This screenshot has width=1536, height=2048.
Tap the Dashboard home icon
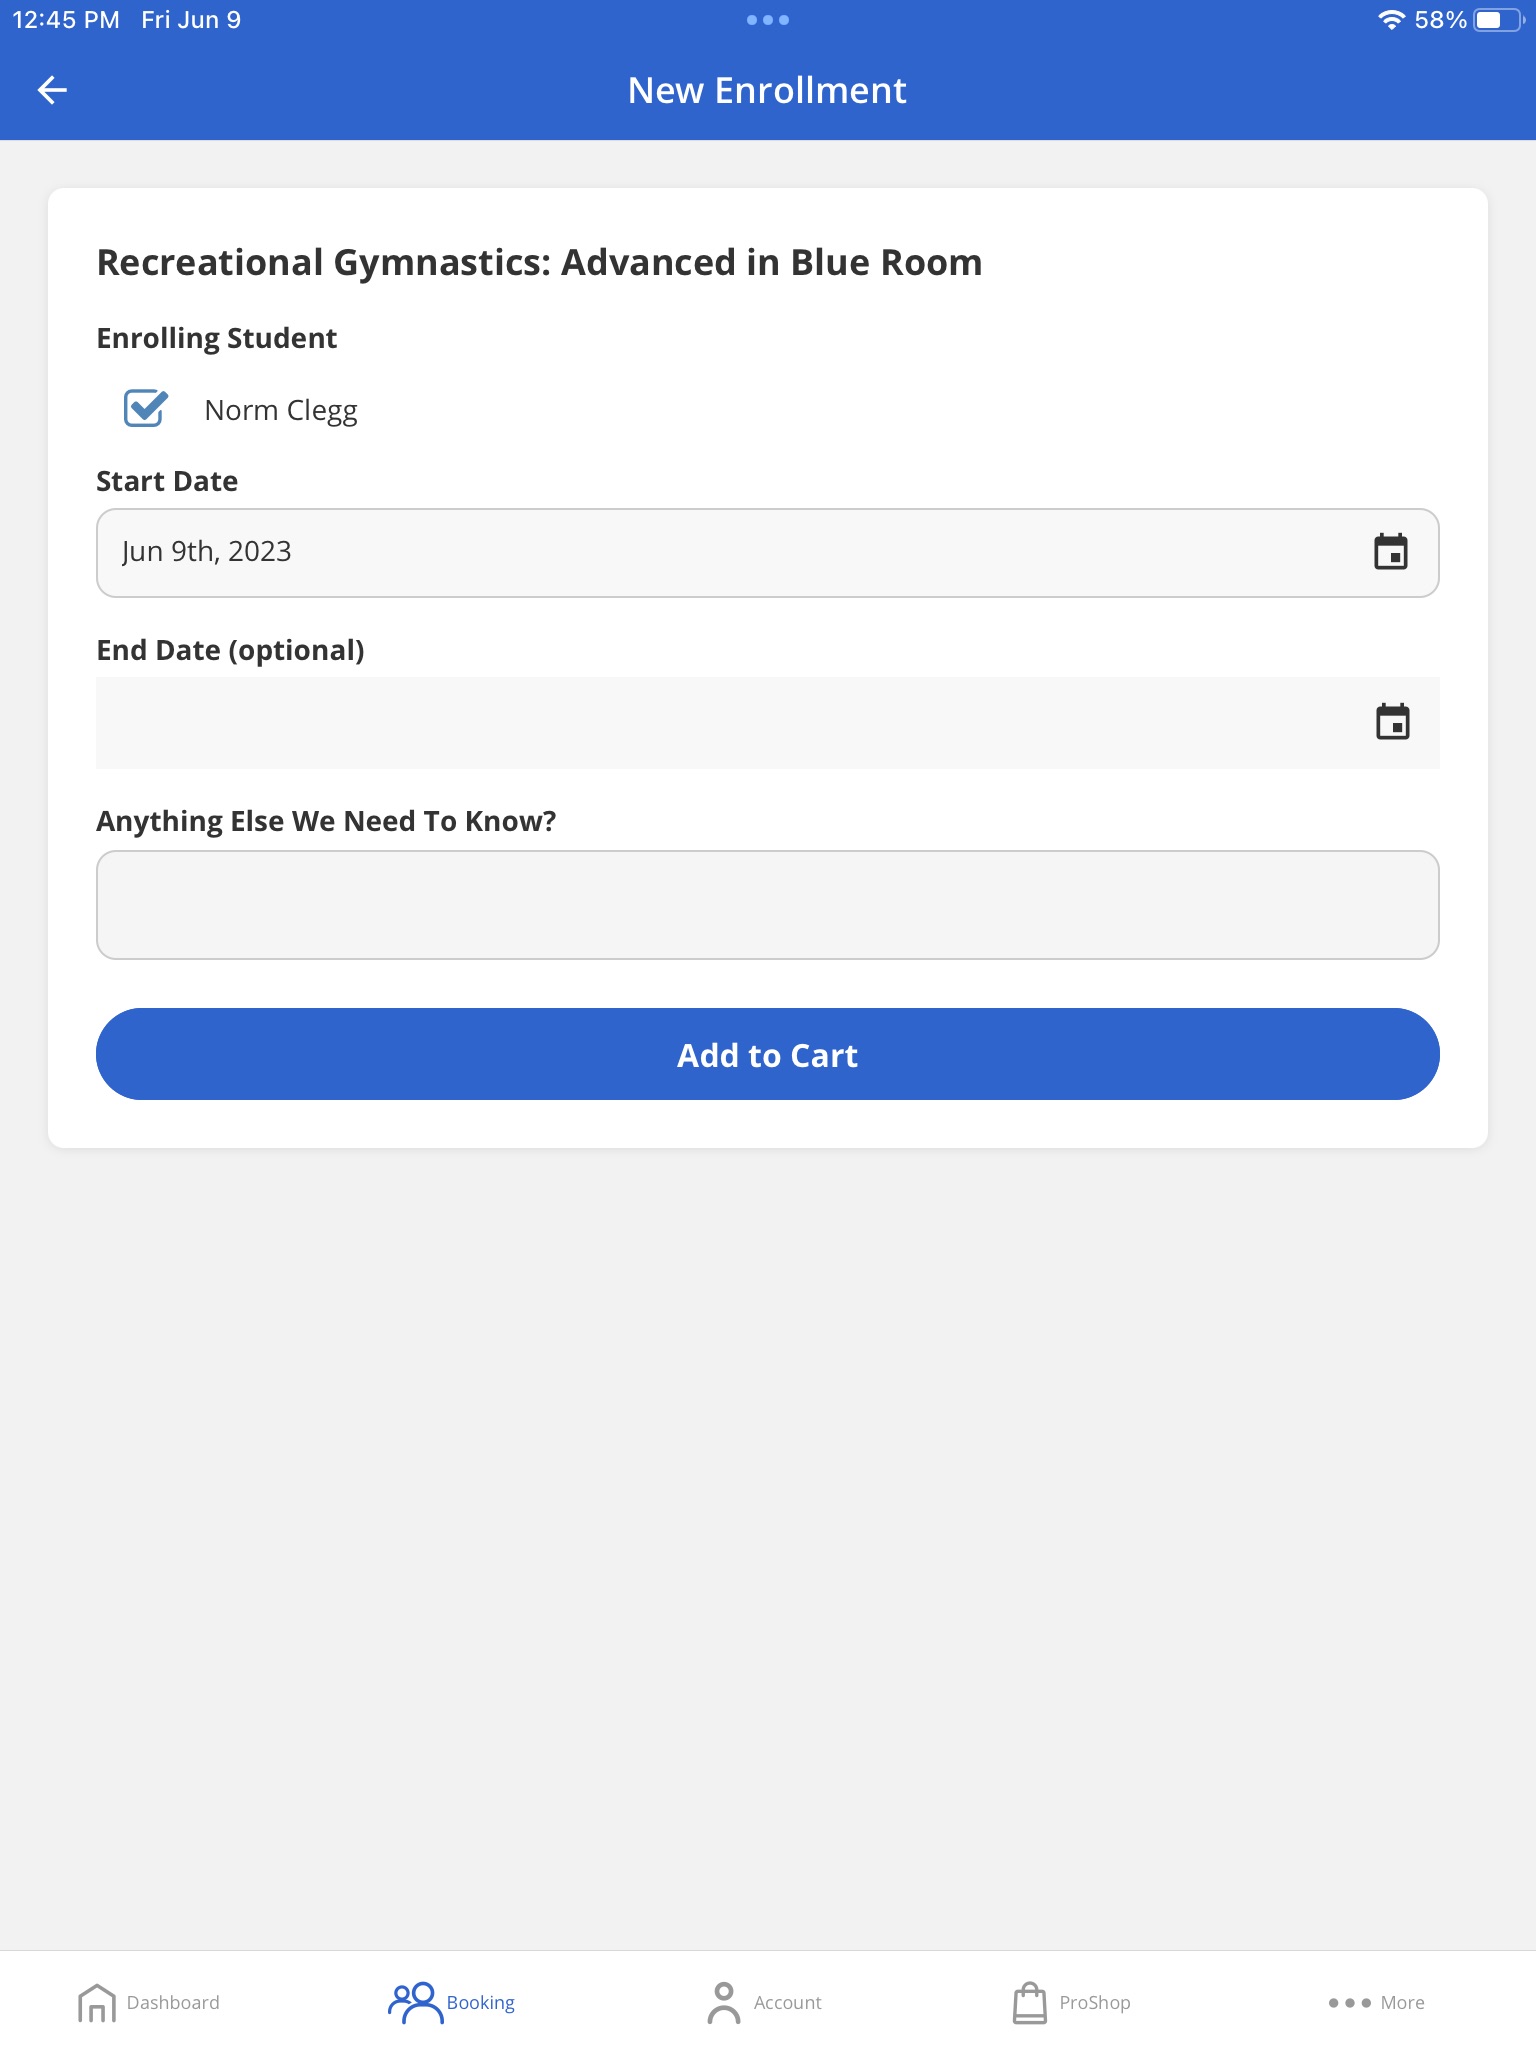(97, 2003)
